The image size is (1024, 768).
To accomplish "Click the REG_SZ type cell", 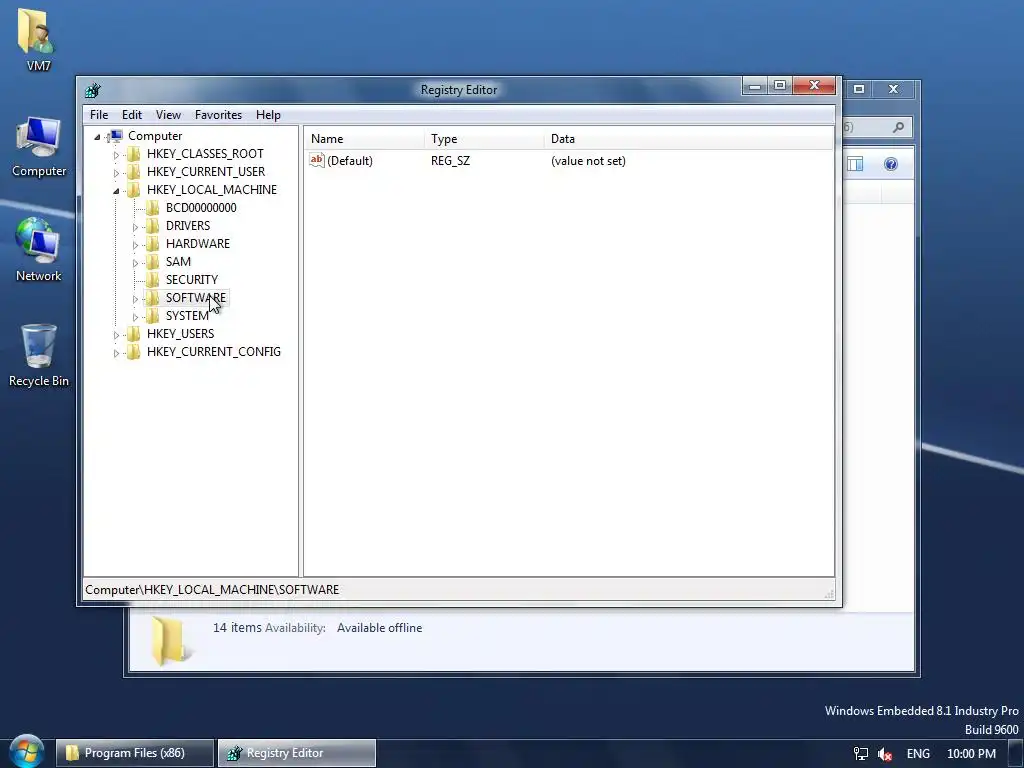I will (x=450, y=161).
